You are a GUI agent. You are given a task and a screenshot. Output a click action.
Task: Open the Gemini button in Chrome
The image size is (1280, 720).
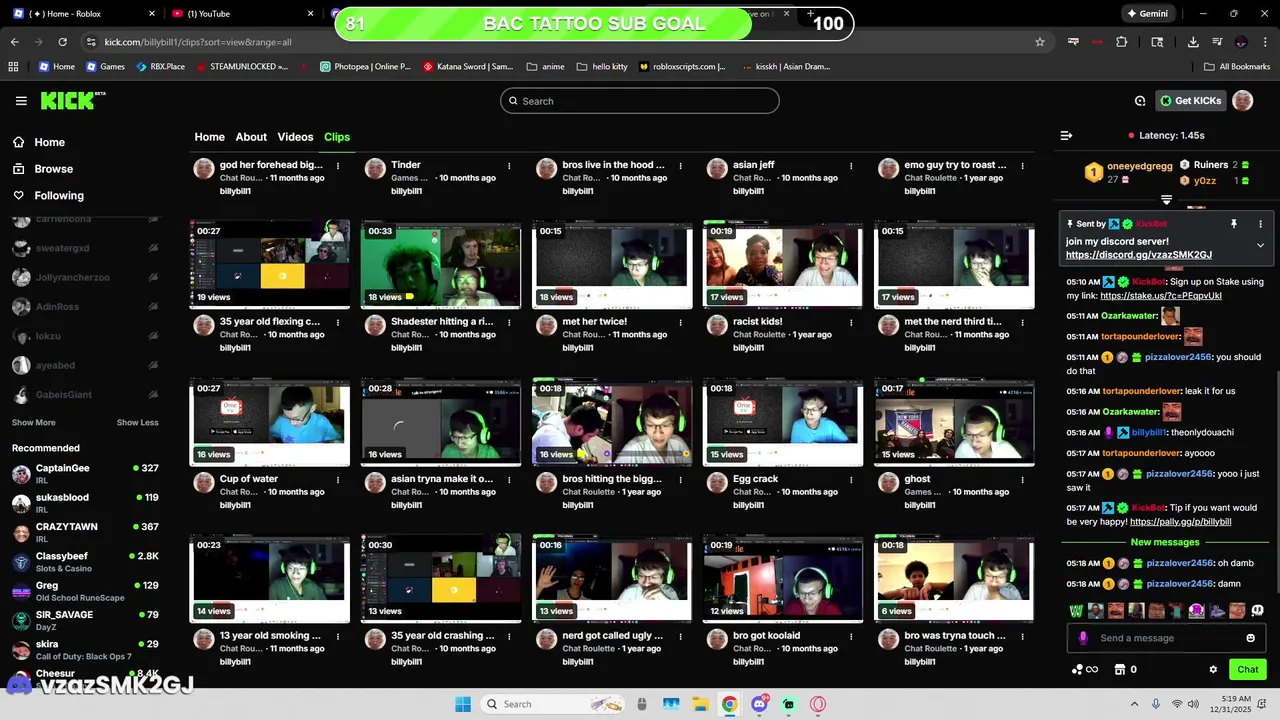click(1147, 14)
